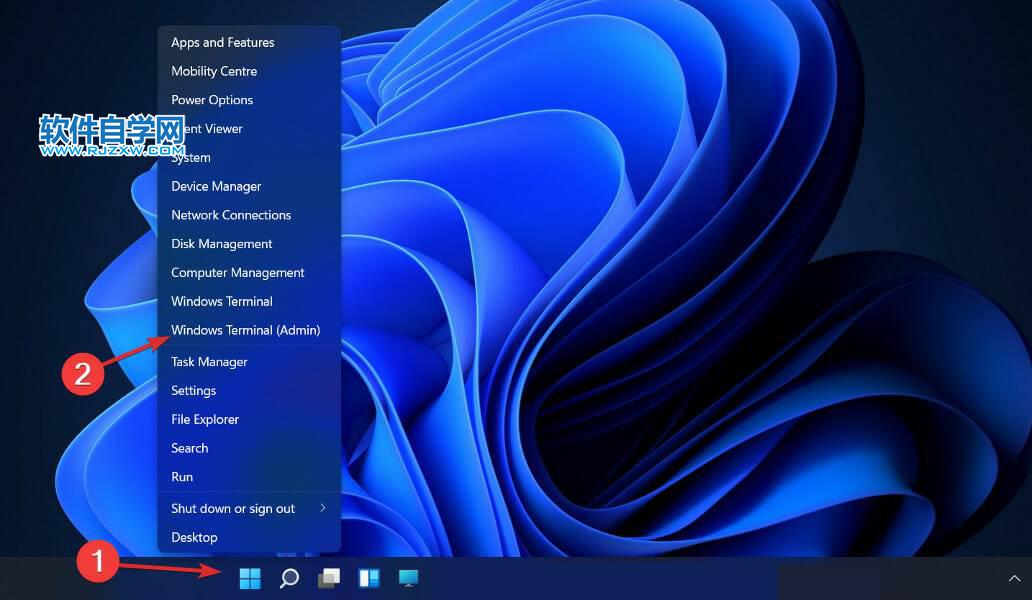Open Task View icon on taskbar
Image resolution: width=1032 pixels, height=600 pixels.
tap(329, 578)
